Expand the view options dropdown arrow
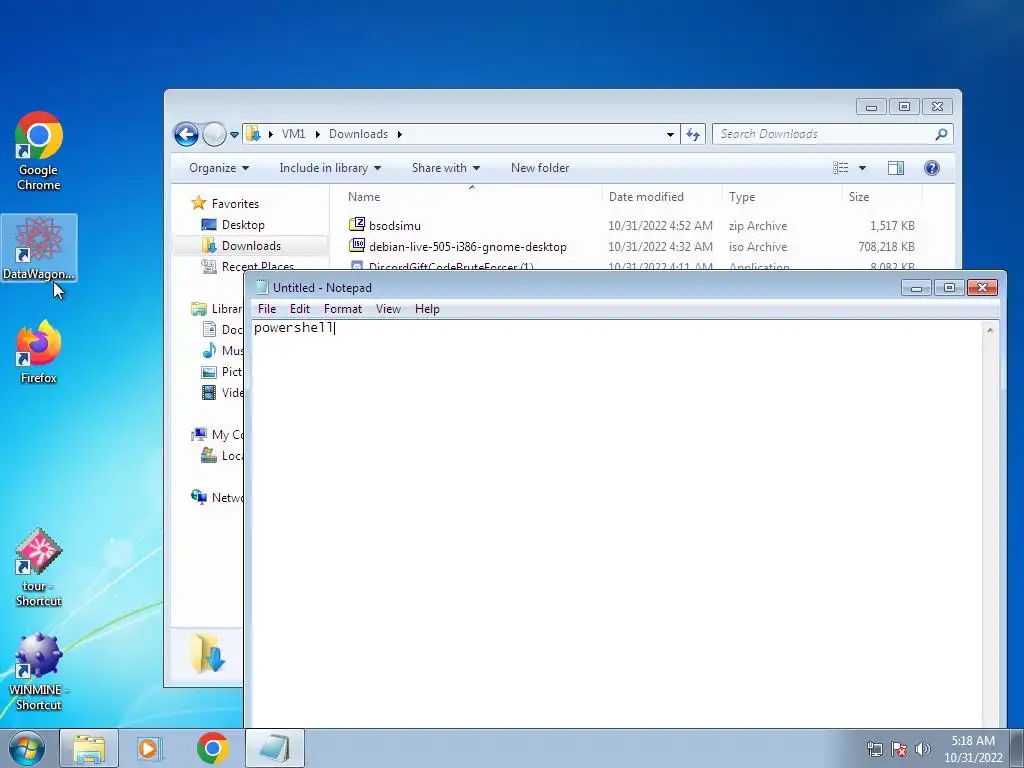The image size is (1024, 768). tap(862, 168)
